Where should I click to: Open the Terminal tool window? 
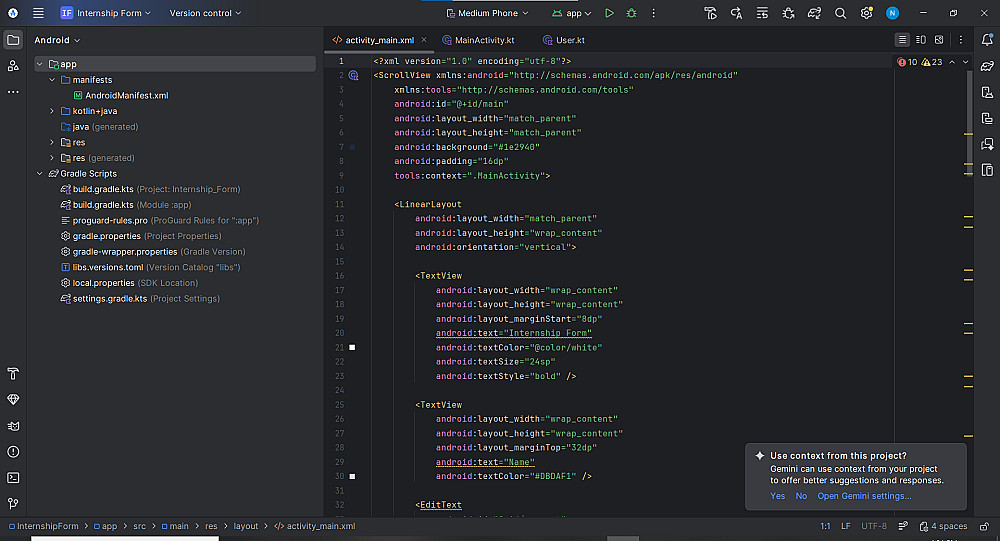point(13,478)
